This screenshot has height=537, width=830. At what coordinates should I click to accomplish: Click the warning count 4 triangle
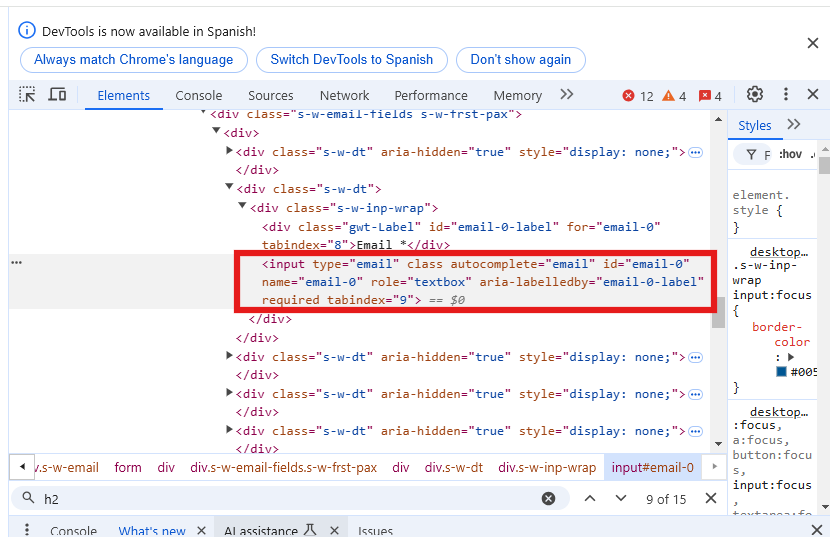(674, 96)
